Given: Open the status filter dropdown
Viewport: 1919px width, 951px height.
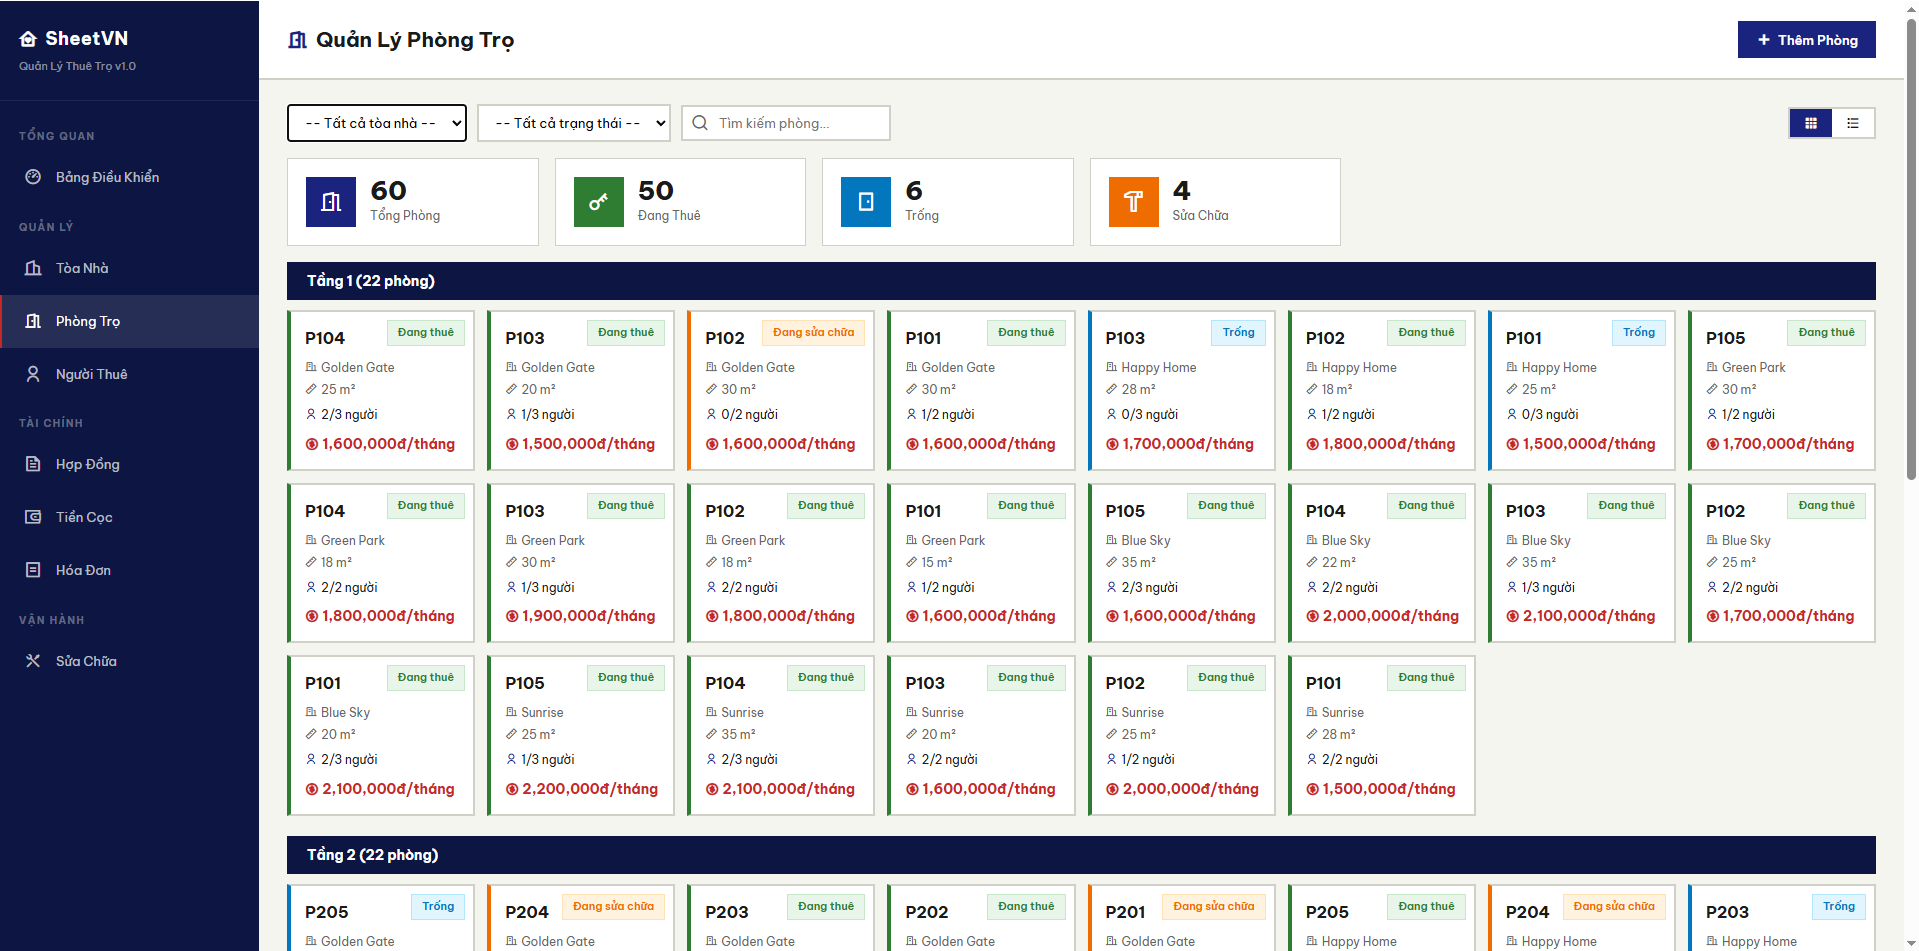Looking at the screenshot, I should pos(574,123).
